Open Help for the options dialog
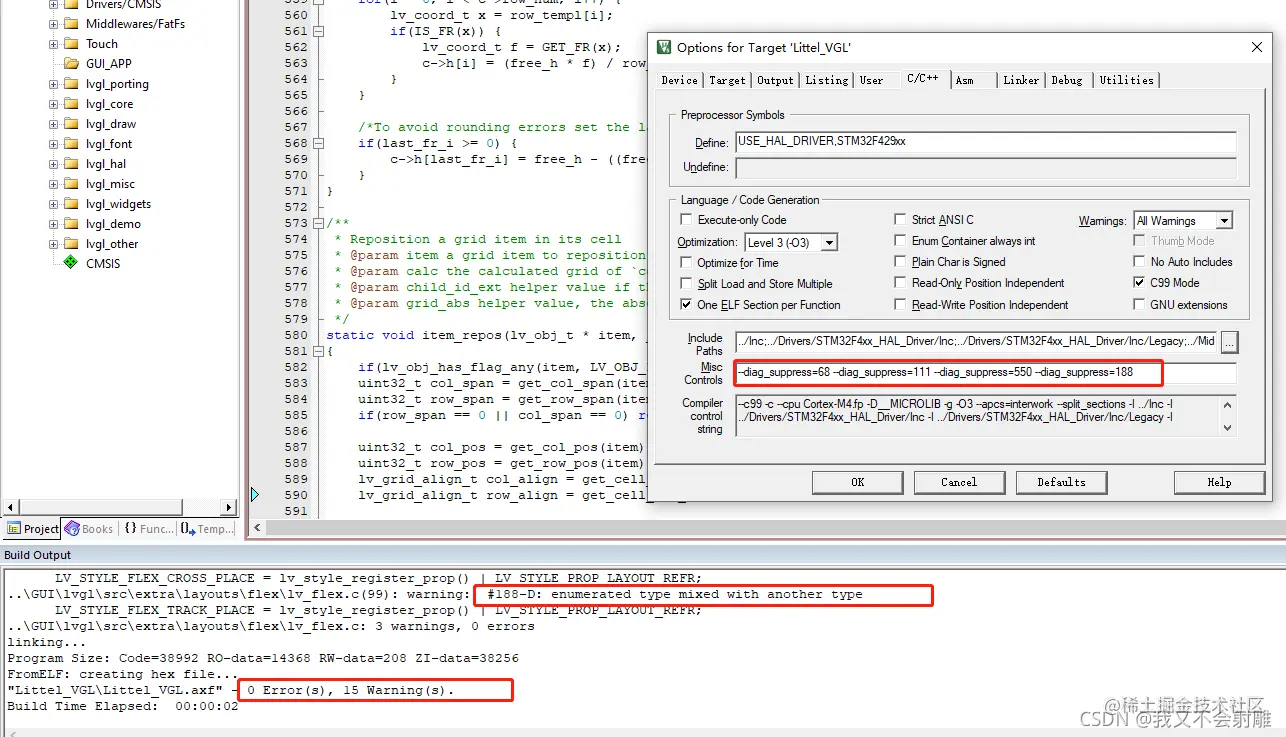Image resolution: width=1286 pixels, height=737 pixels. click(x=1219, y=482)
